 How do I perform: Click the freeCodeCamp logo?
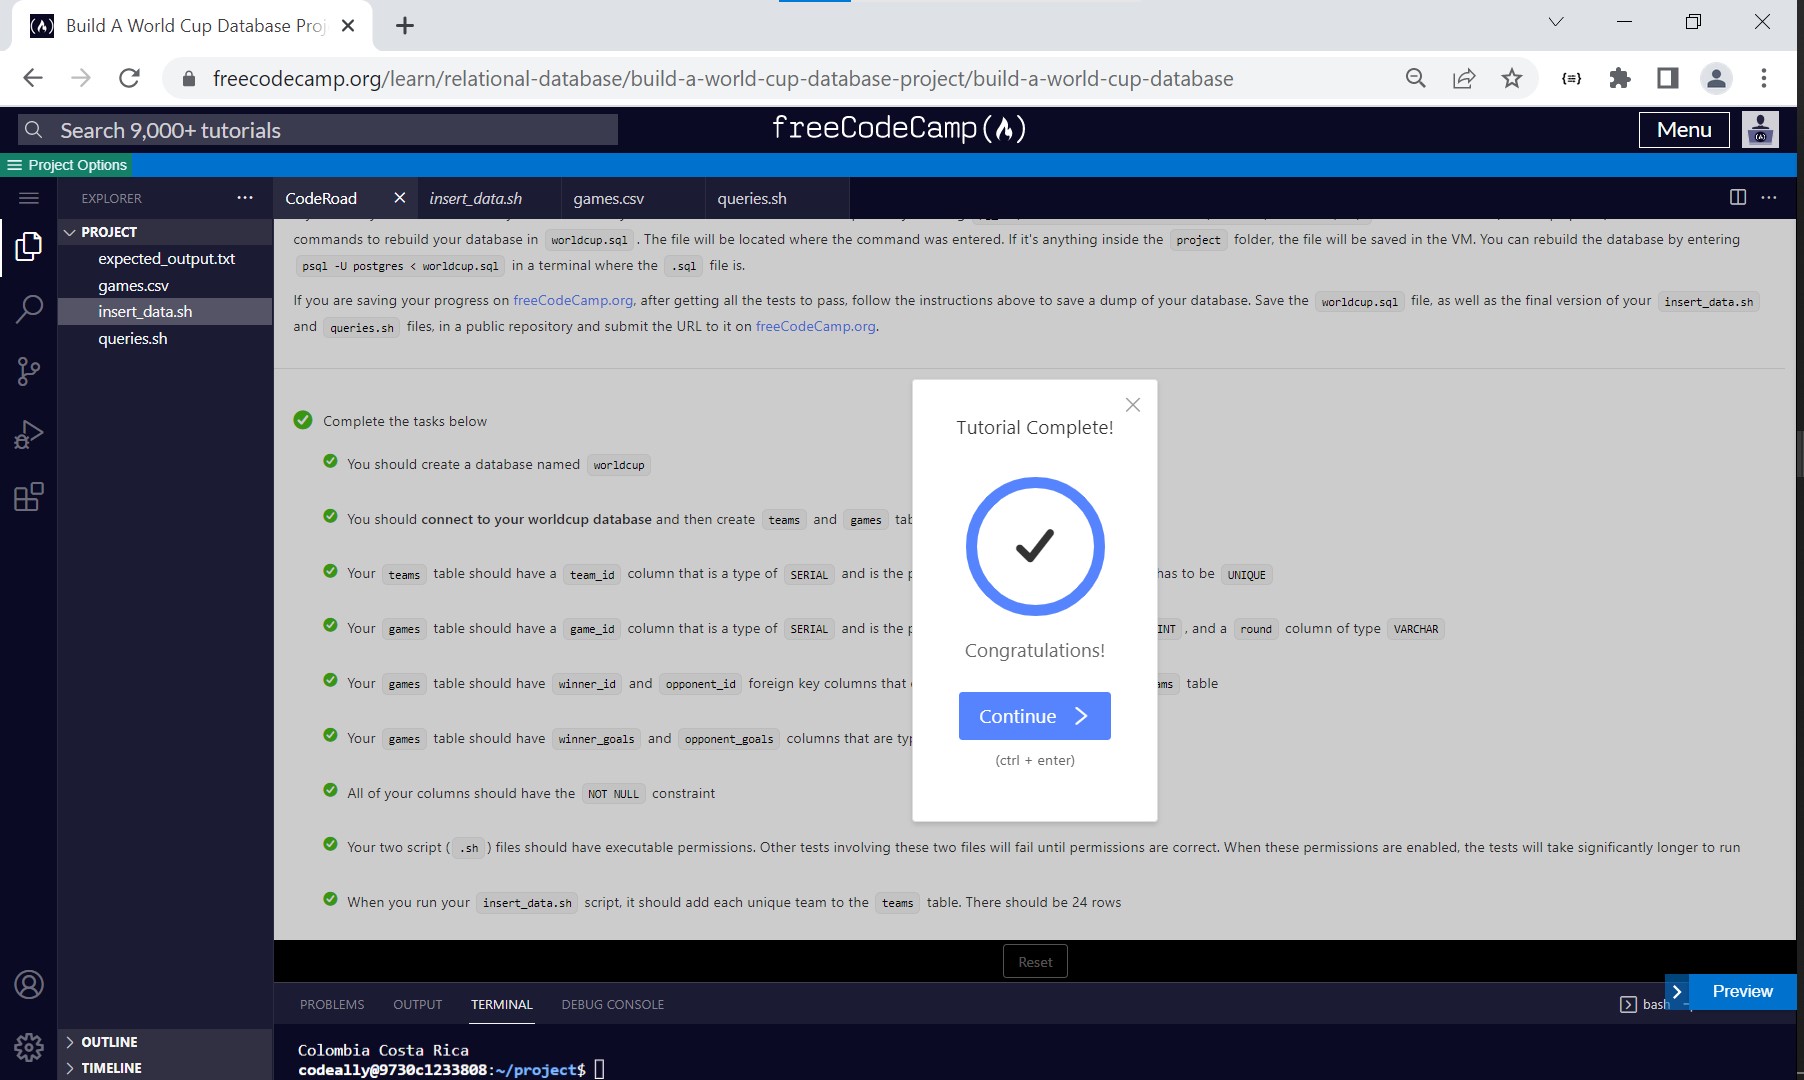899,128
